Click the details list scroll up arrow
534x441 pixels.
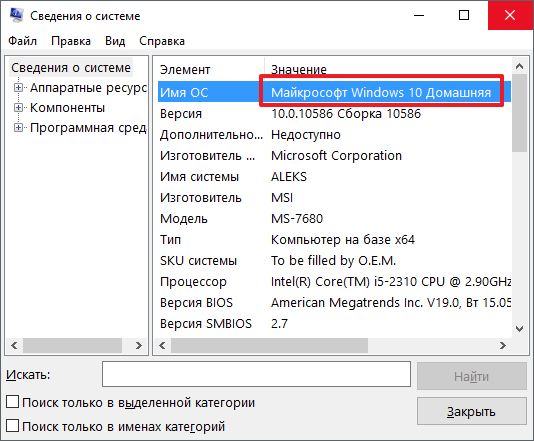(519, 66)
